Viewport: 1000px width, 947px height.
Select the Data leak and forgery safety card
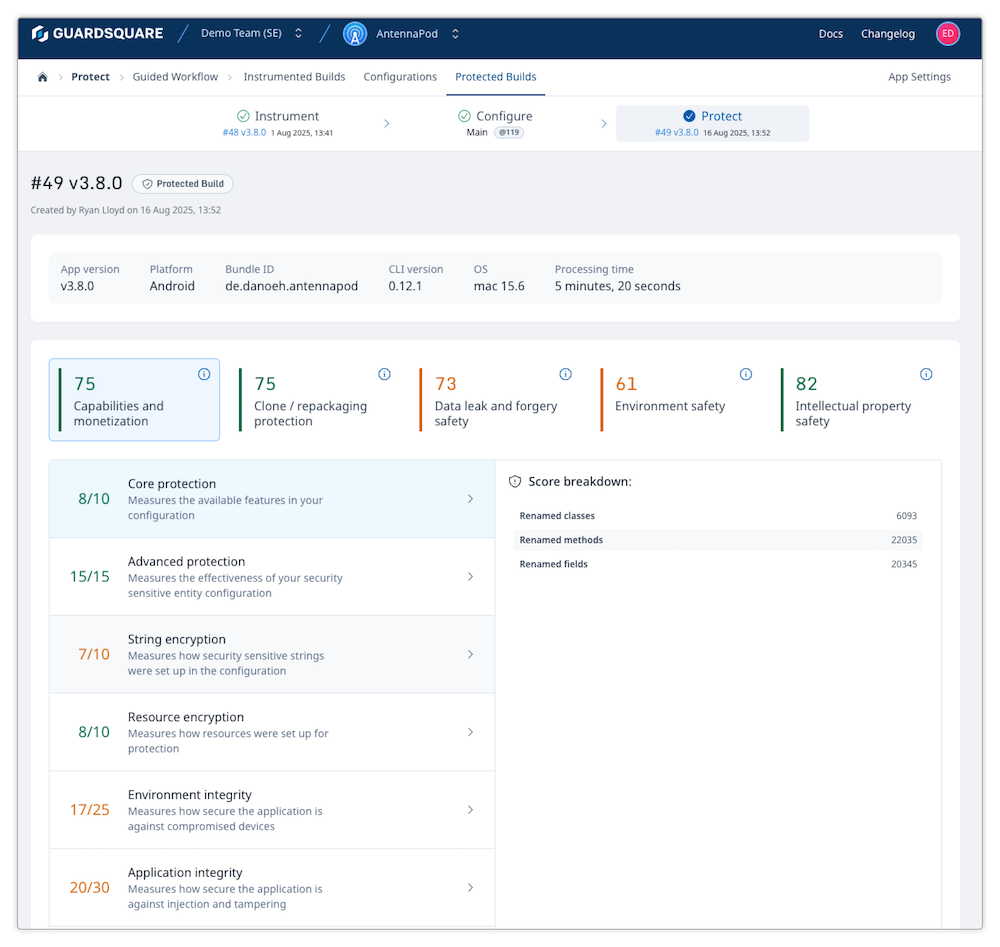click(500, 399)
